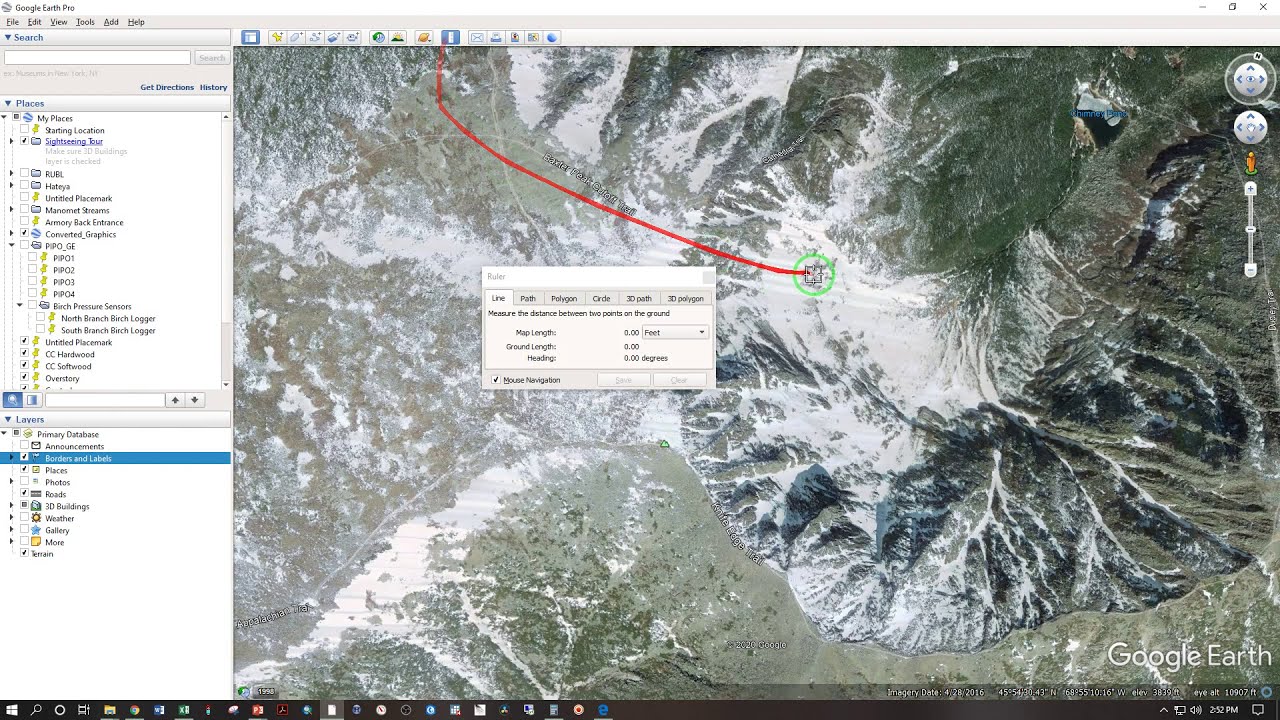This screenshot has height=720, width=1280.
Task: Expand the Hateya folder
Action: (x=12, y=186)
